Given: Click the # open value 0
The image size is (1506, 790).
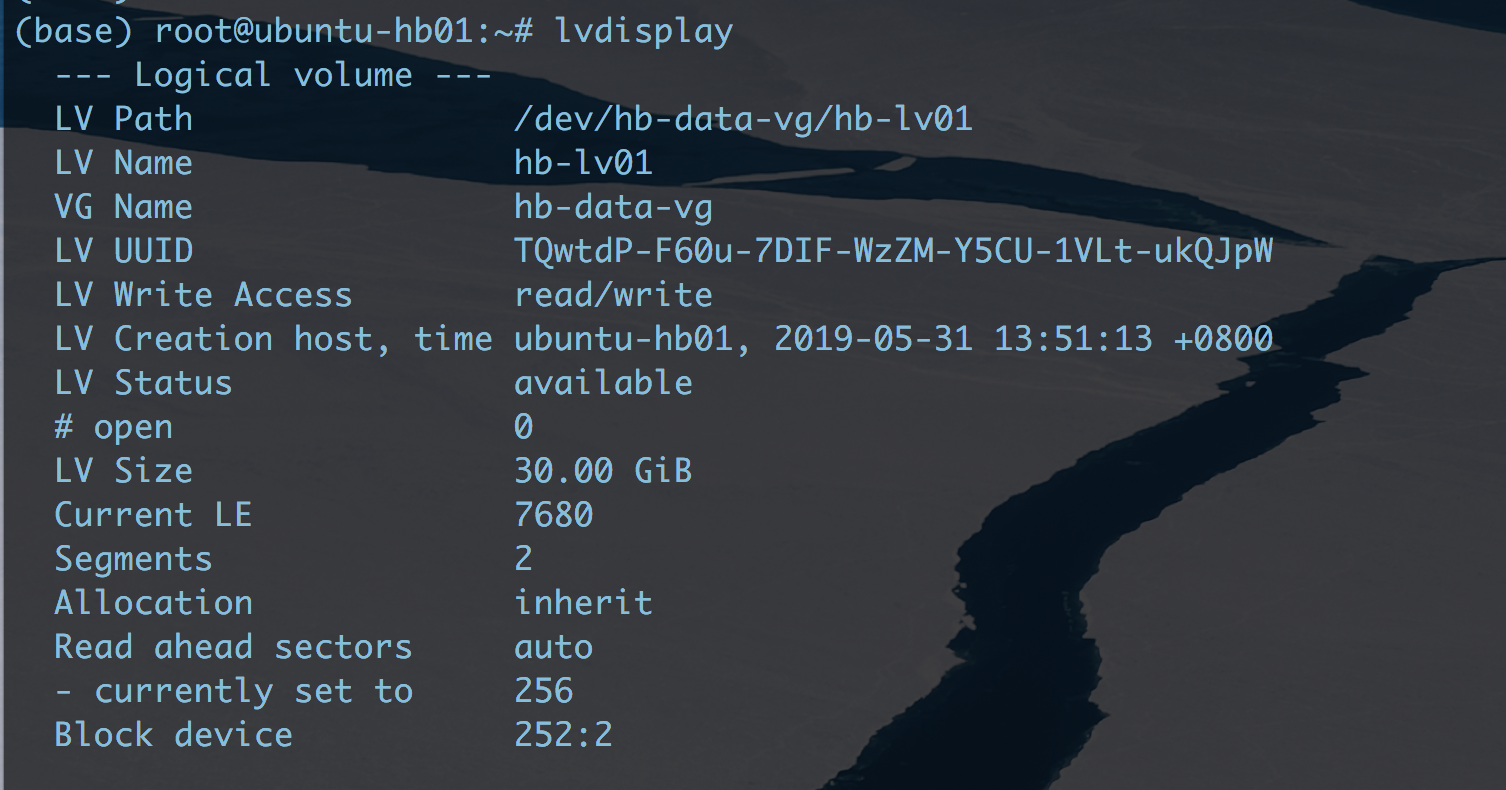Looking at the screenshot, I should (524, 427).
